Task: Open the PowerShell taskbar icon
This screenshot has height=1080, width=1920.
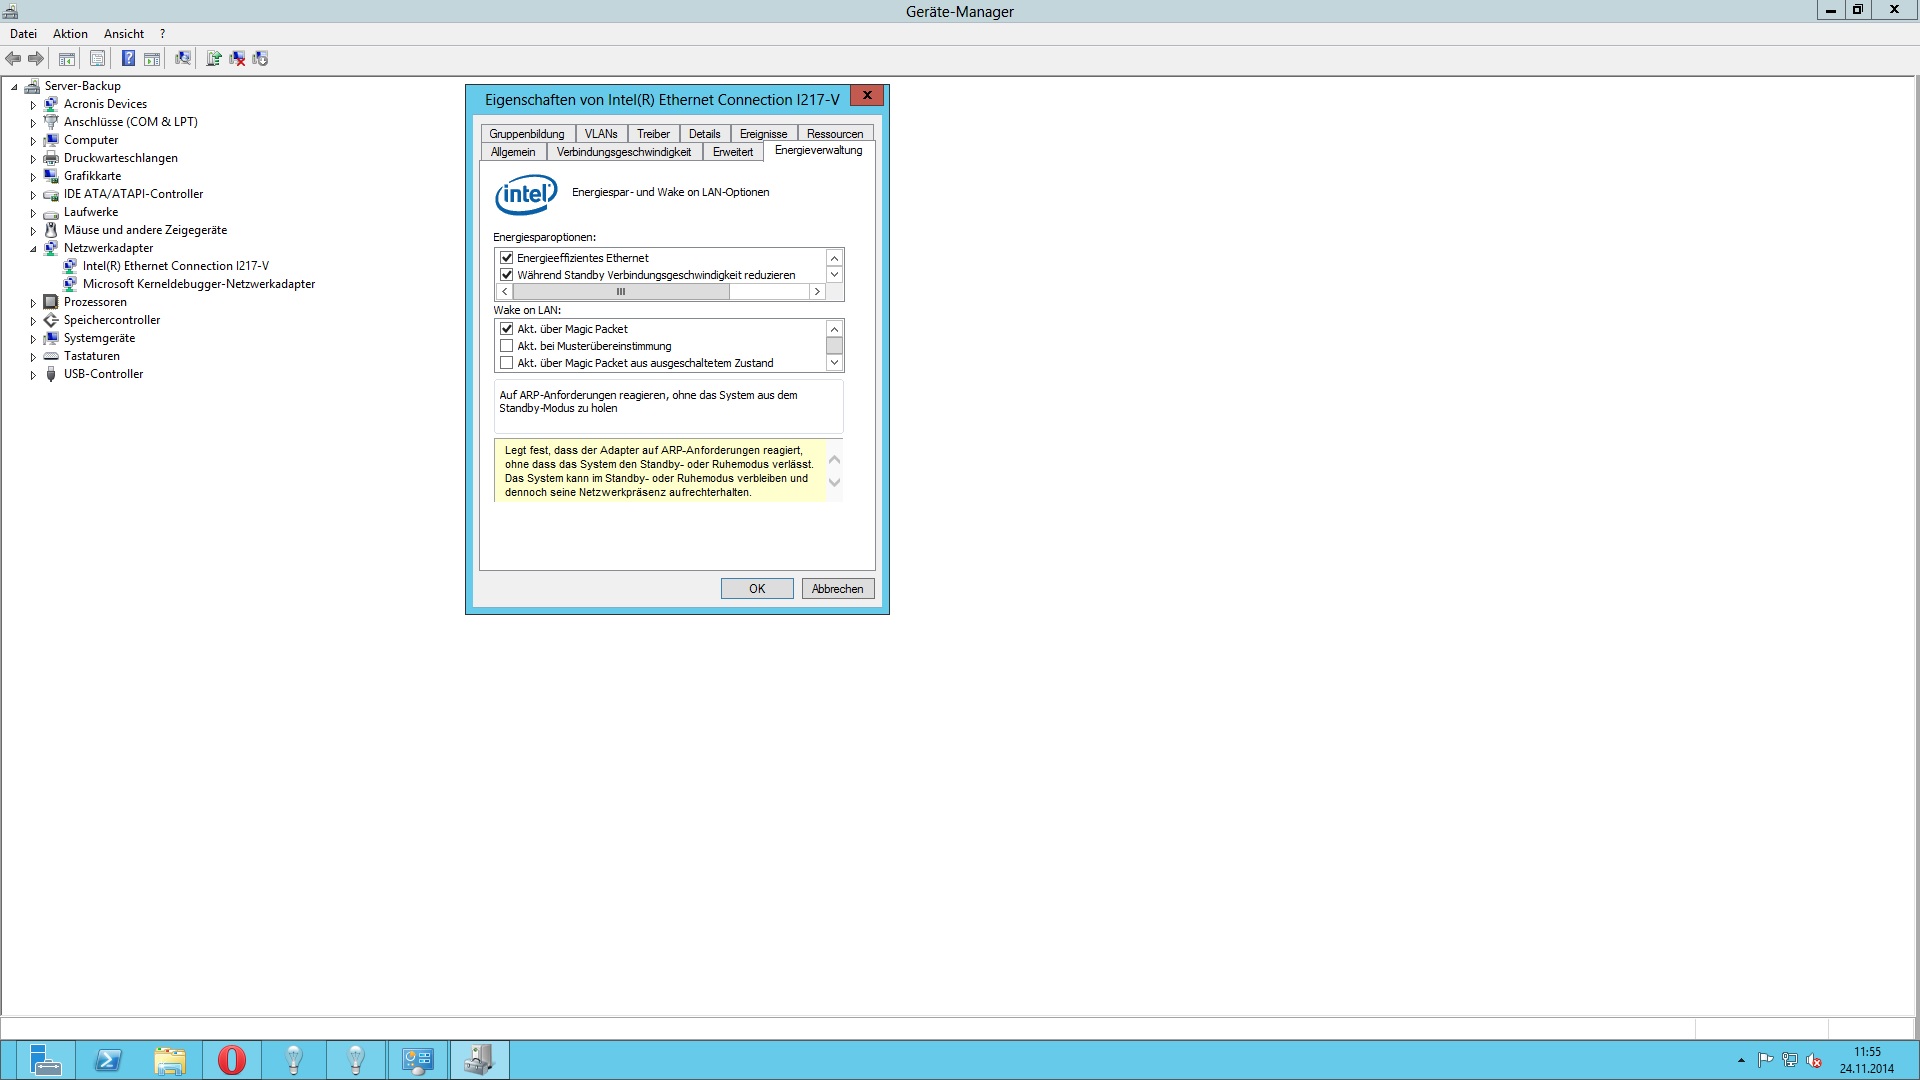Action: coord(108,1060)
